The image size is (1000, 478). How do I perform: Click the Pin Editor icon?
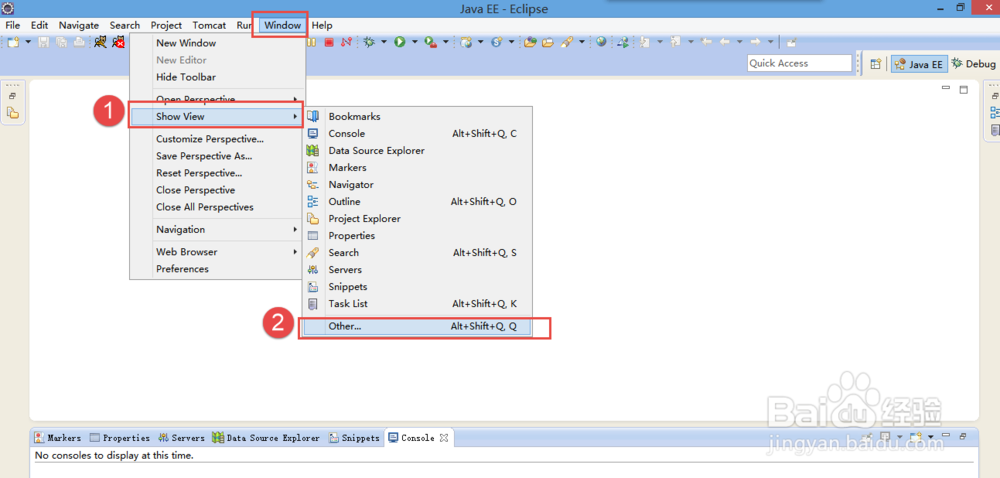[791, 43]
